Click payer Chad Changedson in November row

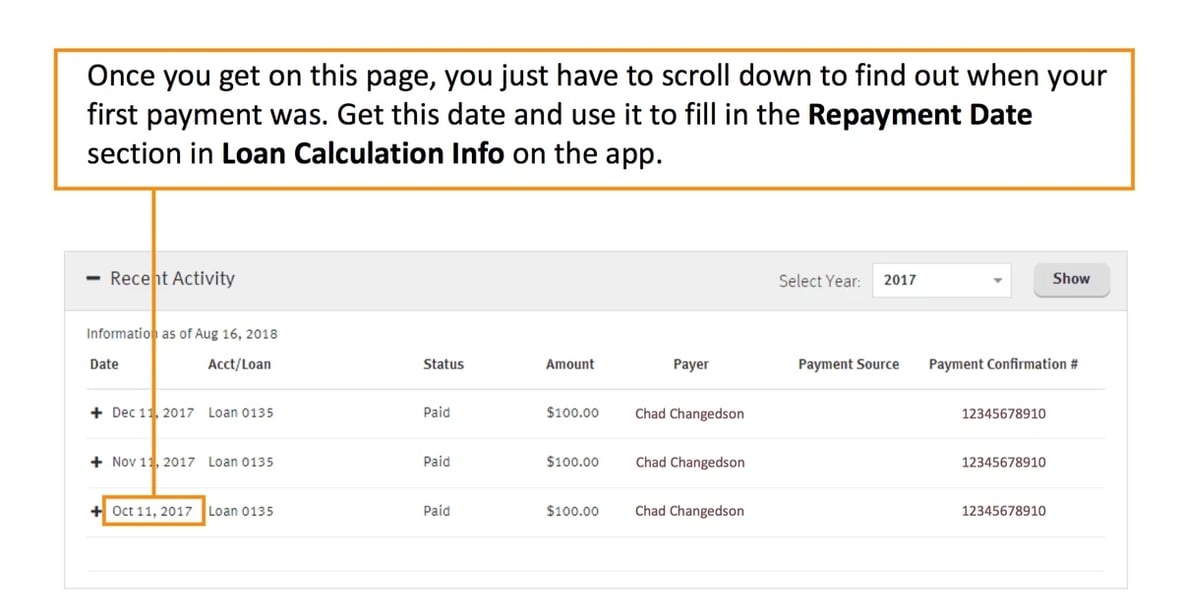click(689, 462)
